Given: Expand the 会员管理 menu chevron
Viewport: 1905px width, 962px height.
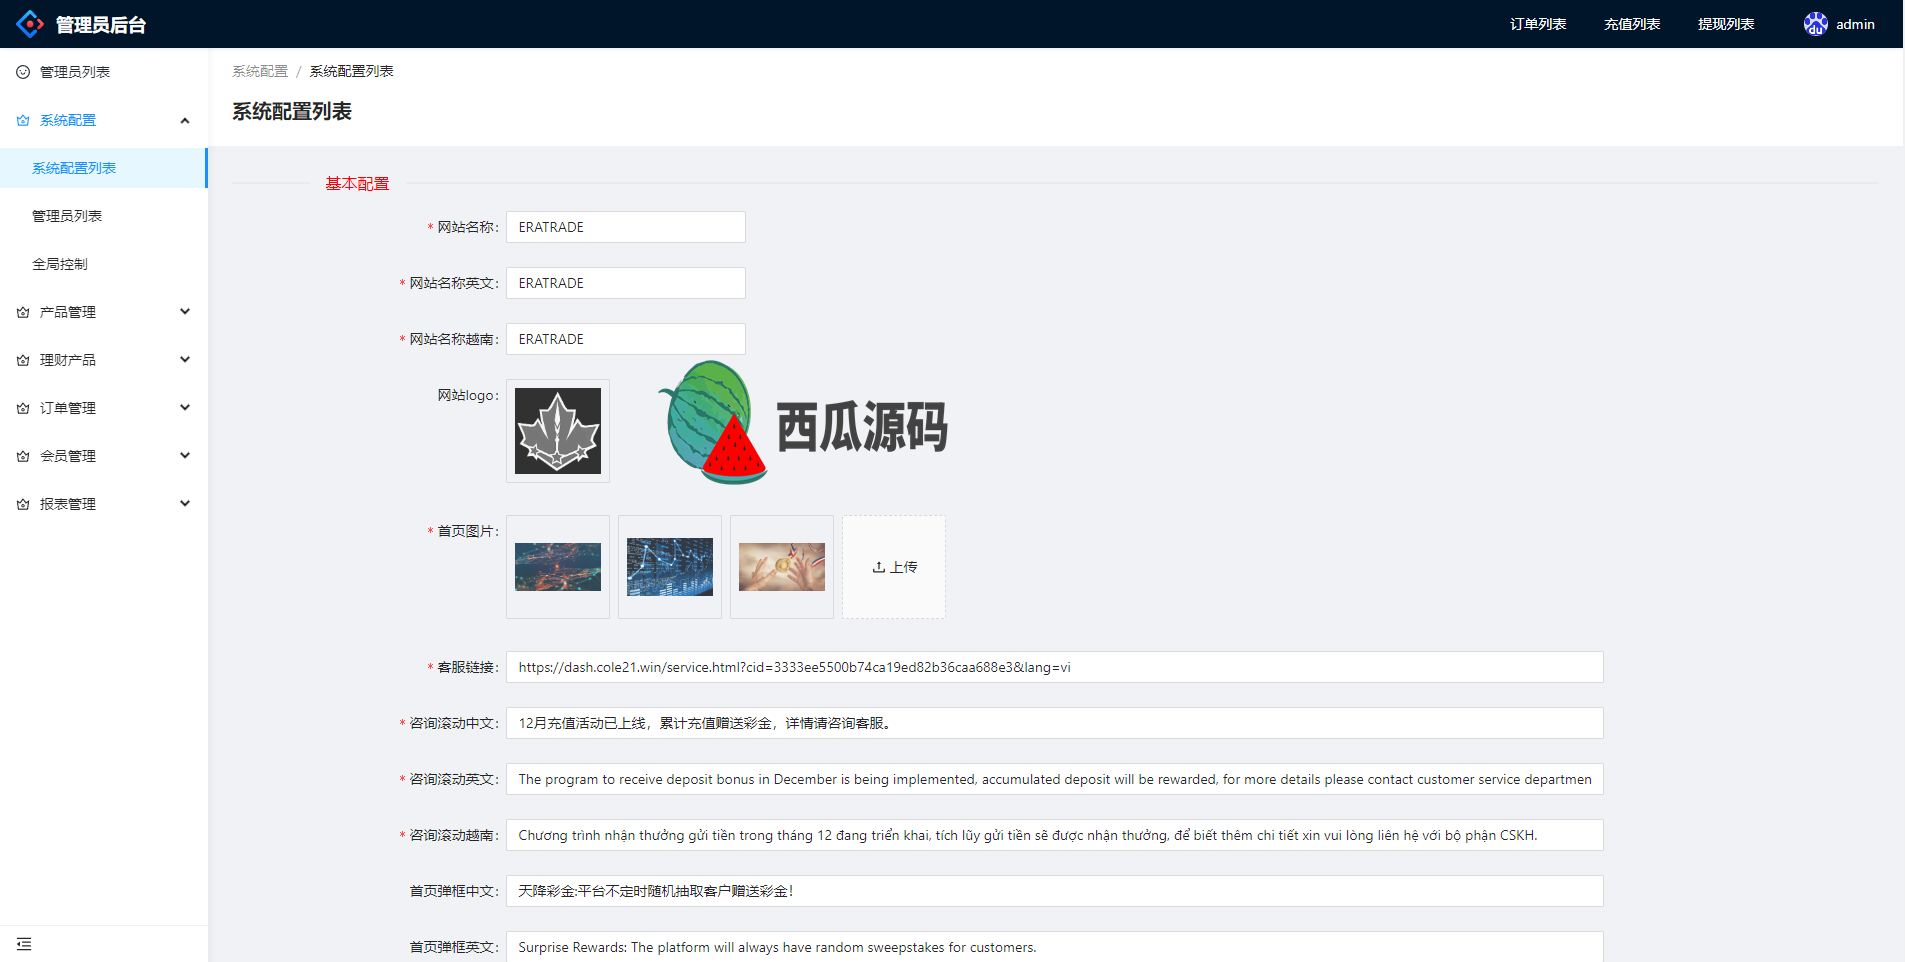Looking at the screenshot, I should pos(185,456).
